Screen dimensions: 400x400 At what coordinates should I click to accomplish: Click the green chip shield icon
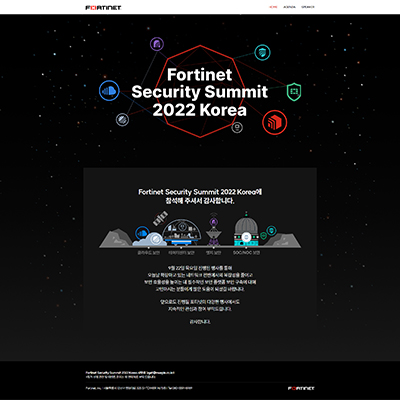coord(294,92)
